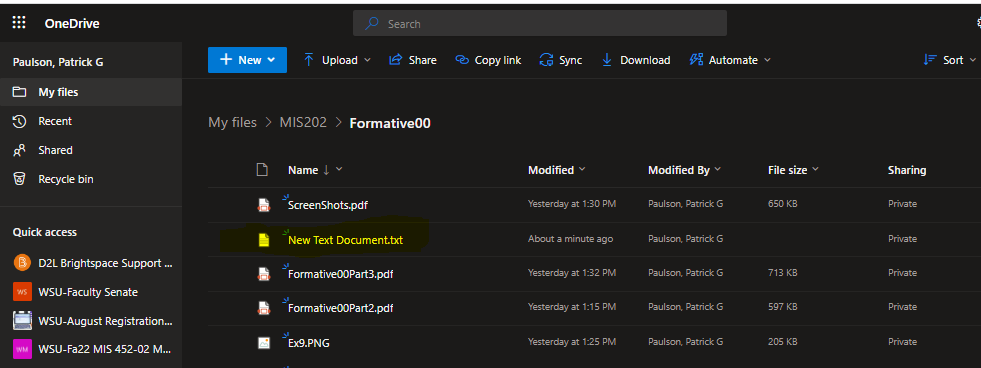The width and height of the screenshot is (981, 368).
Task: Click Private sharing status for ScreenShots.pdf
Action: pos(902,204)
